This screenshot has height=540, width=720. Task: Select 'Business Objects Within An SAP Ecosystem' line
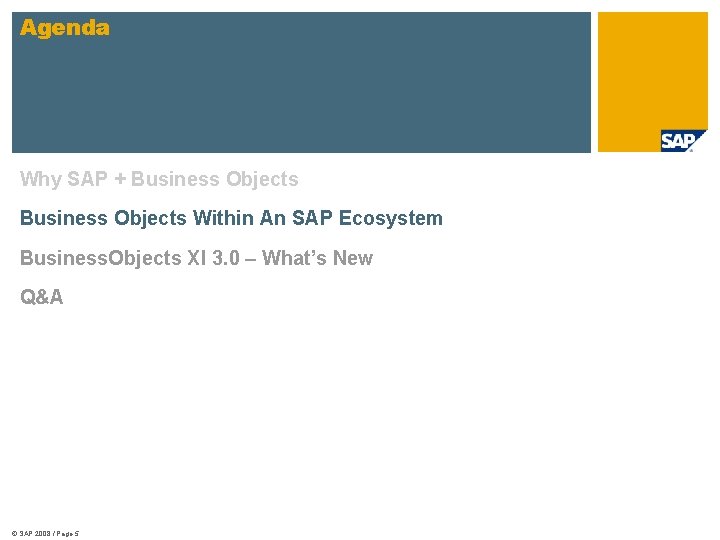pyautogui.click(x=231, y=218)
